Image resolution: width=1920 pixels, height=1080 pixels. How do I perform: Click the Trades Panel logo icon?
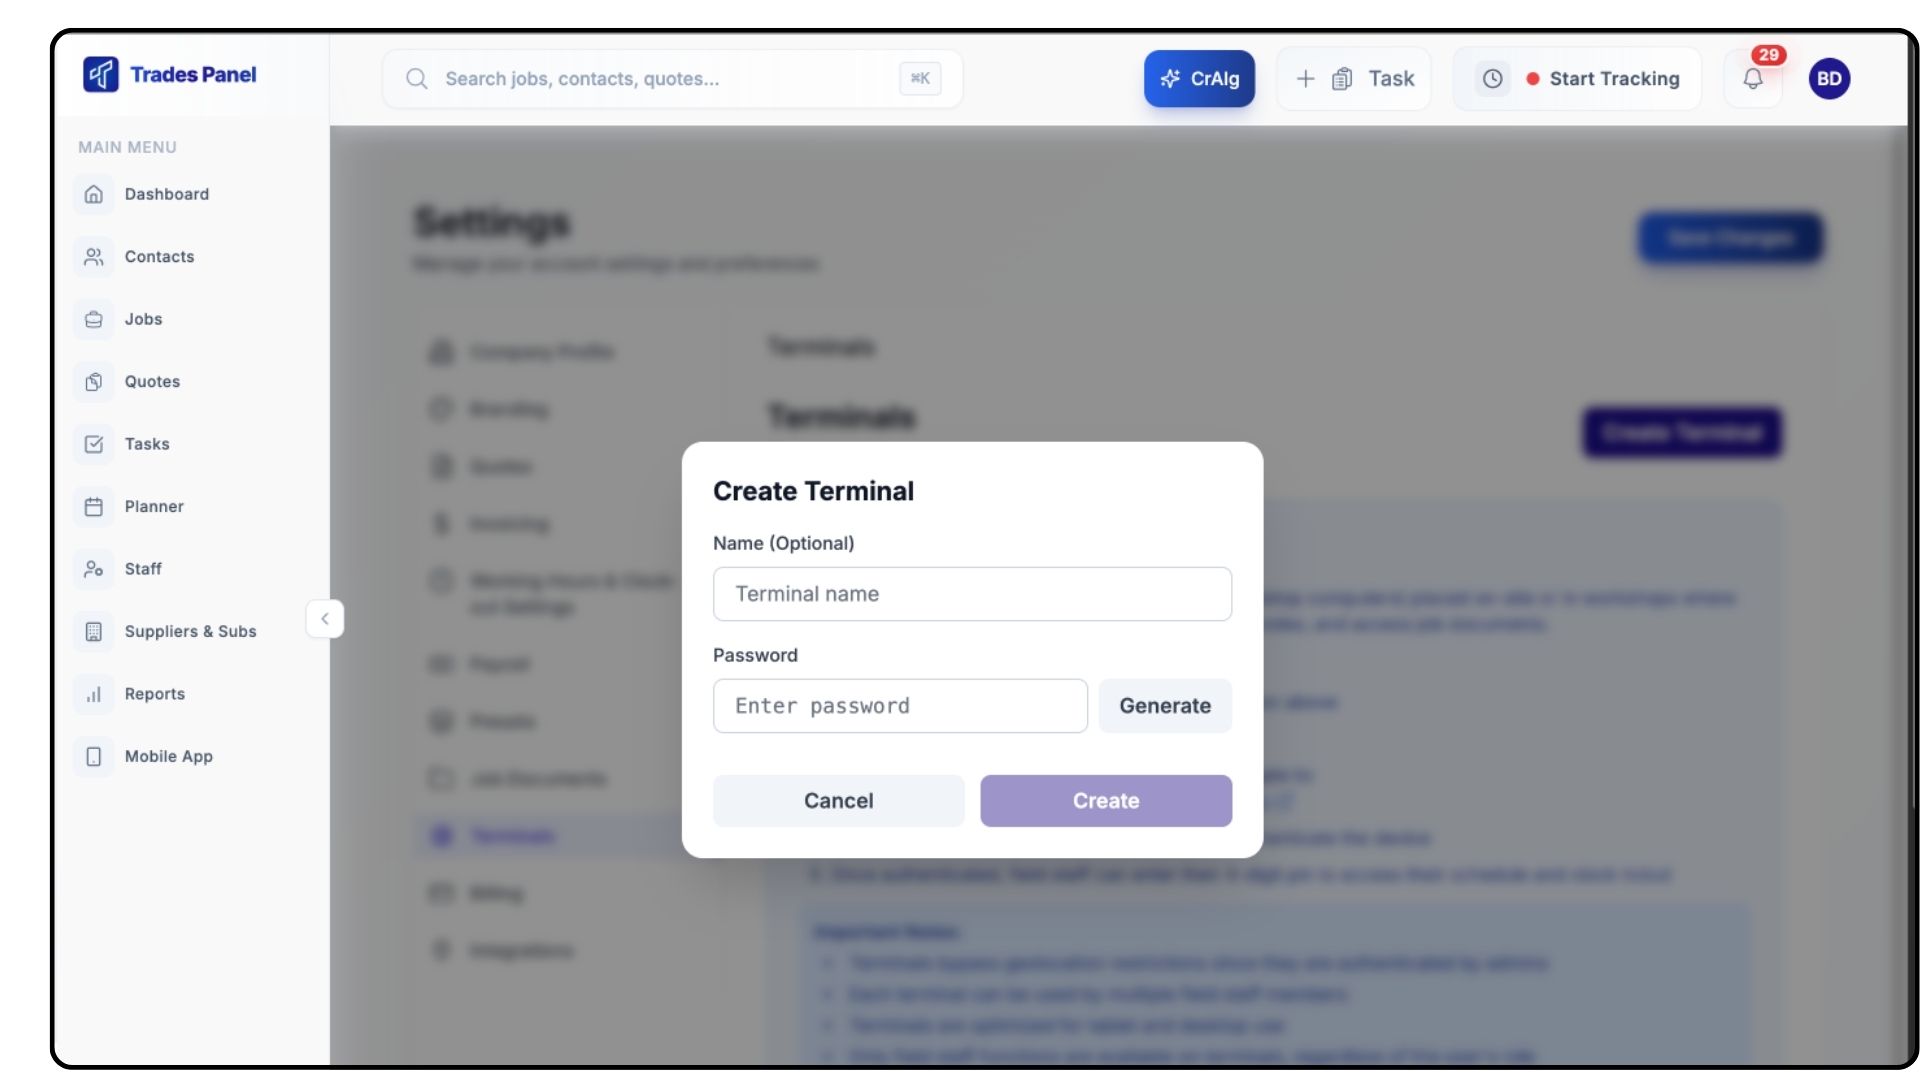101,74
